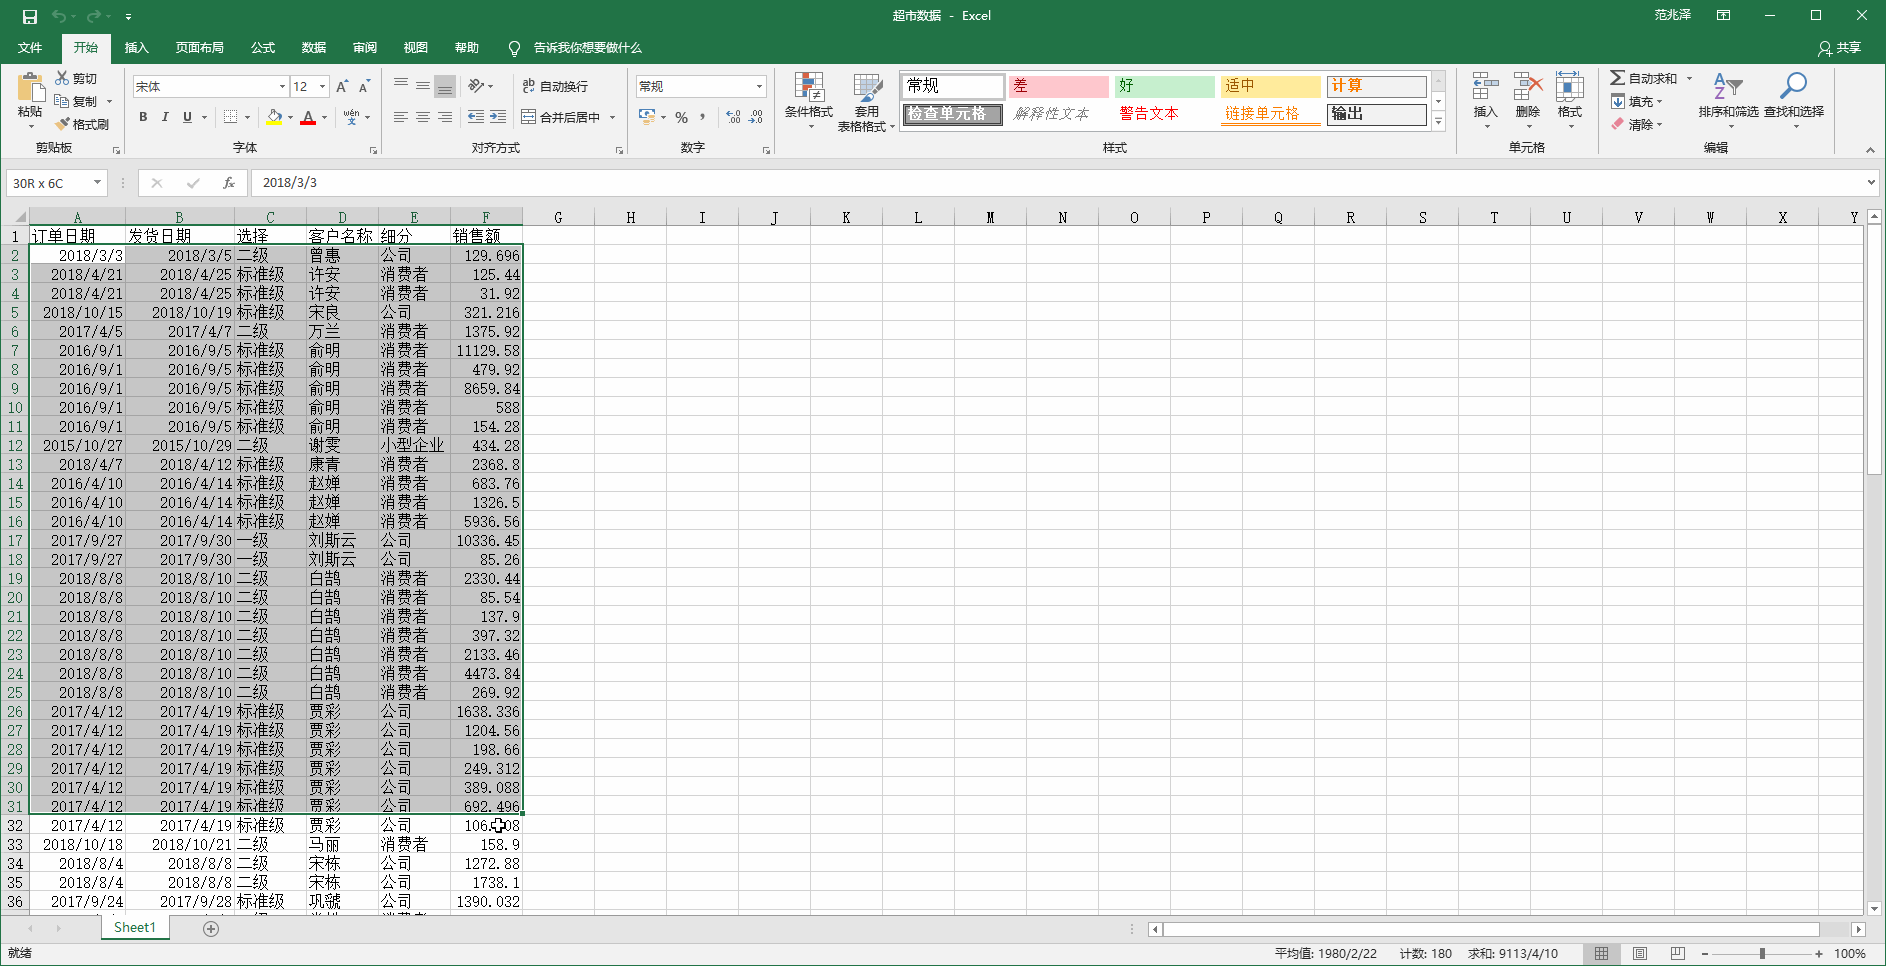Click the 填充 Fill button
The image size is (1886, 966).
click(x=1637, y=101)
